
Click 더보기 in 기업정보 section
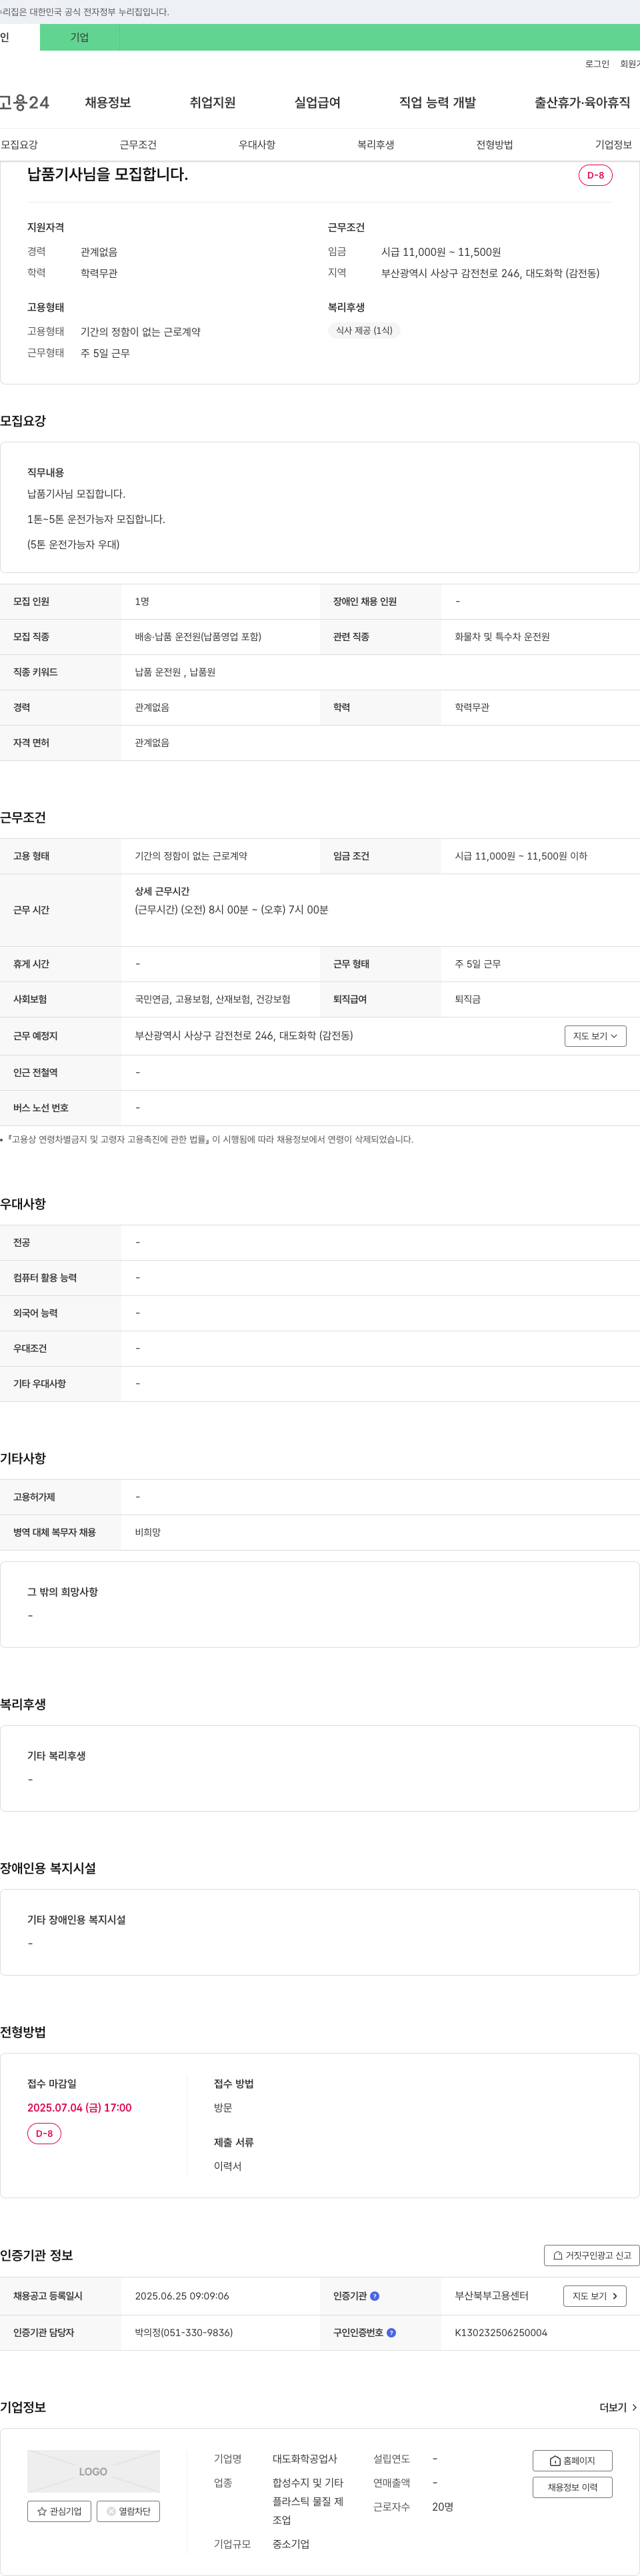tap(618, 2407)
